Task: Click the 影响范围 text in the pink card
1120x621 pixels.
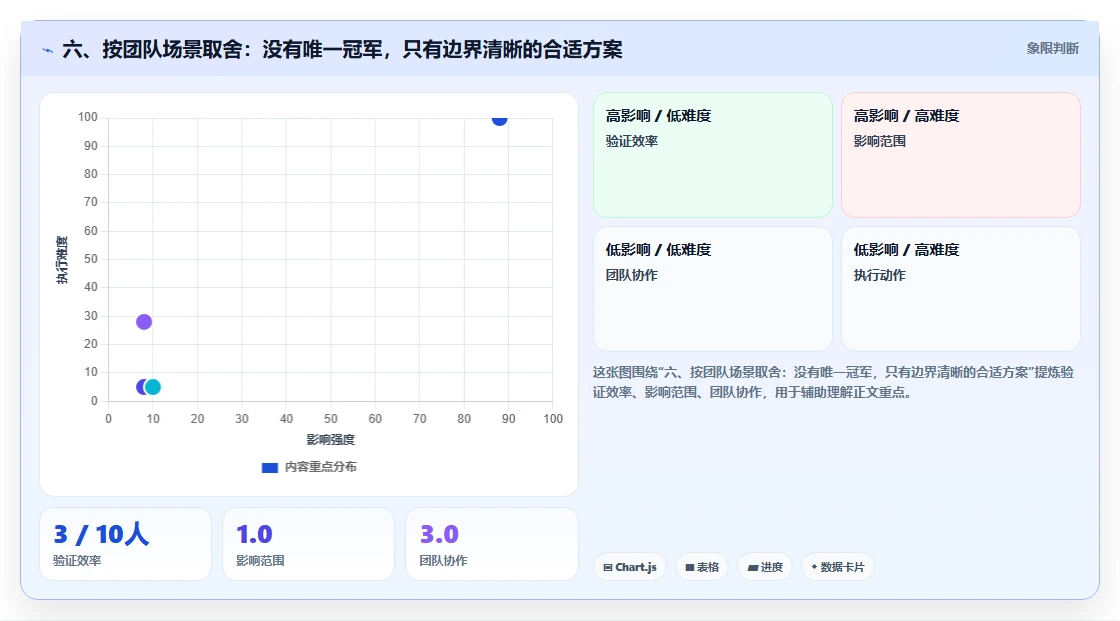Action: [x=880, y=141]
